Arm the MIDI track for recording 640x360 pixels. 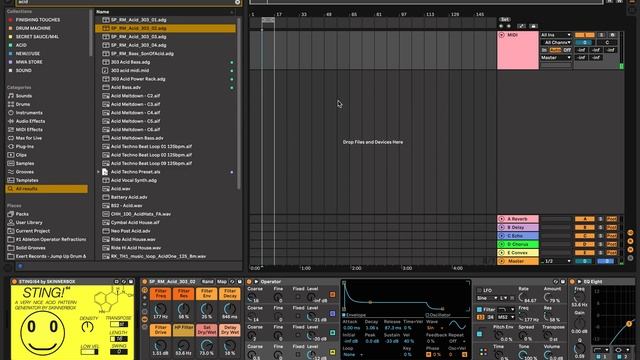click(x=612, y=35)
